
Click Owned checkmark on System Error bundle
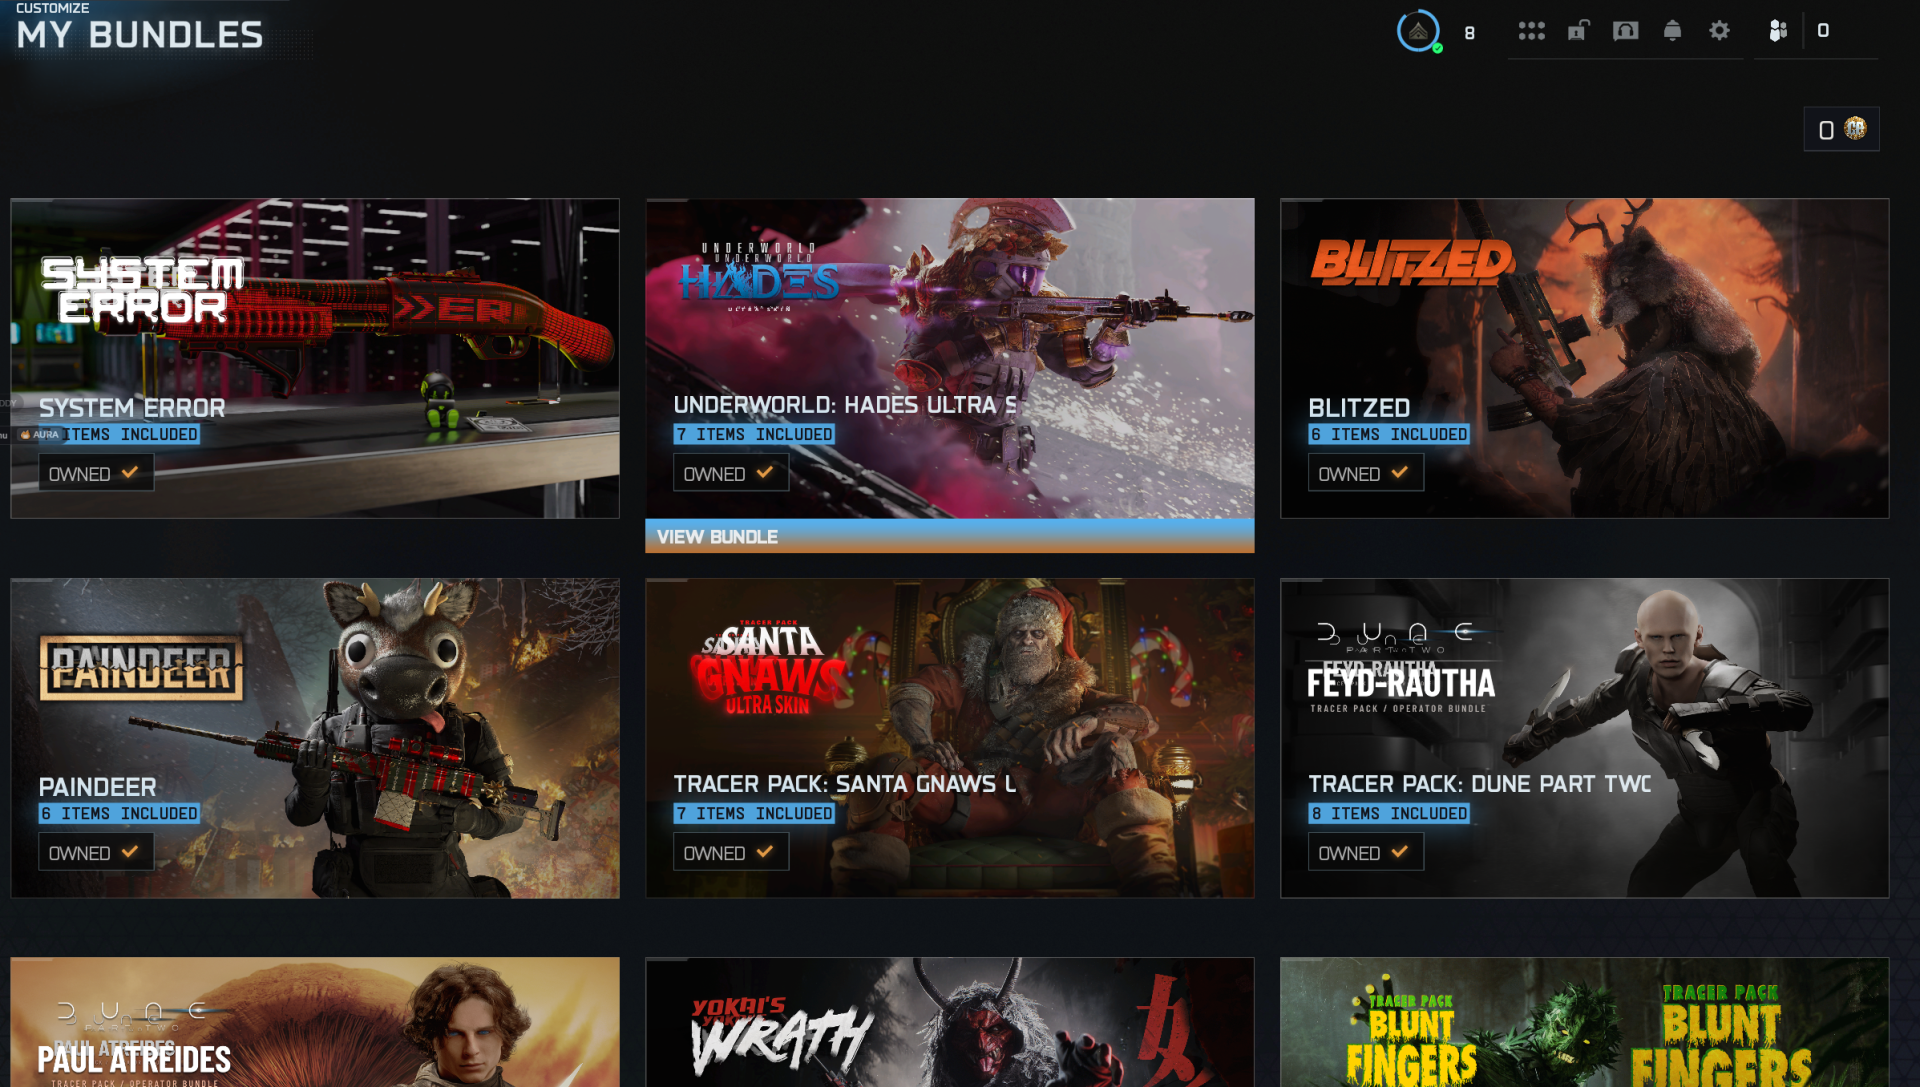point(130,473)
